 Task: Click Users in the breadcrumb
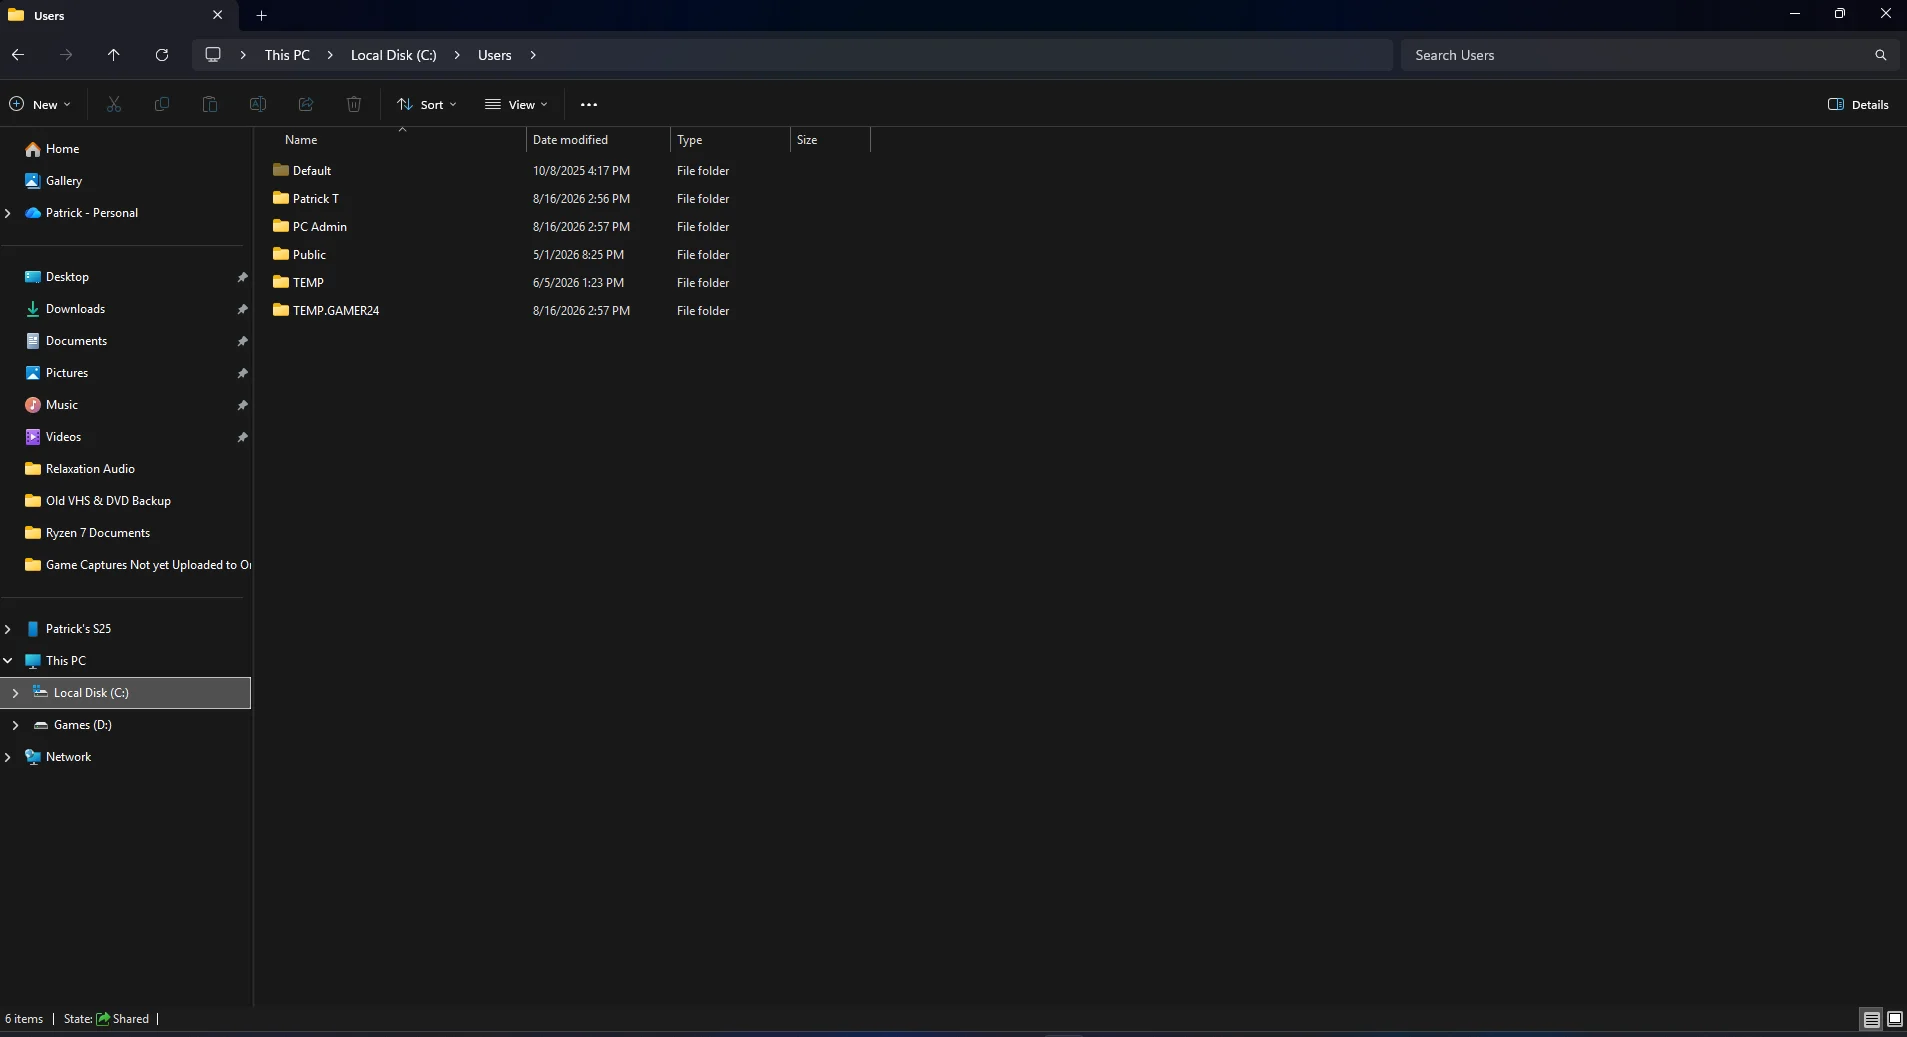pyautogui.click(x=495, y=55)
